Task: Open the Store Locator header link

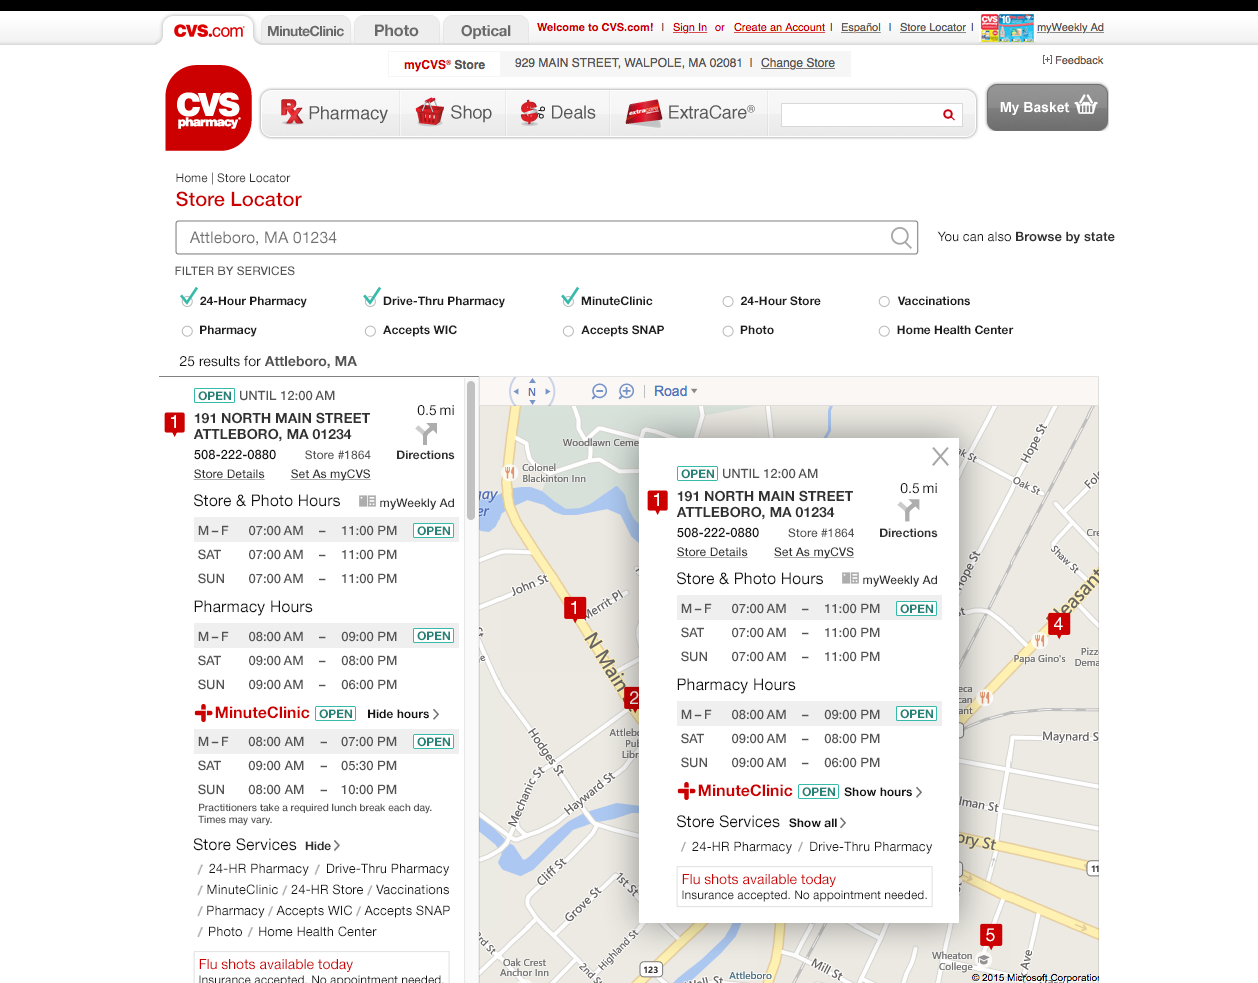Action: (x=933, y=27)
